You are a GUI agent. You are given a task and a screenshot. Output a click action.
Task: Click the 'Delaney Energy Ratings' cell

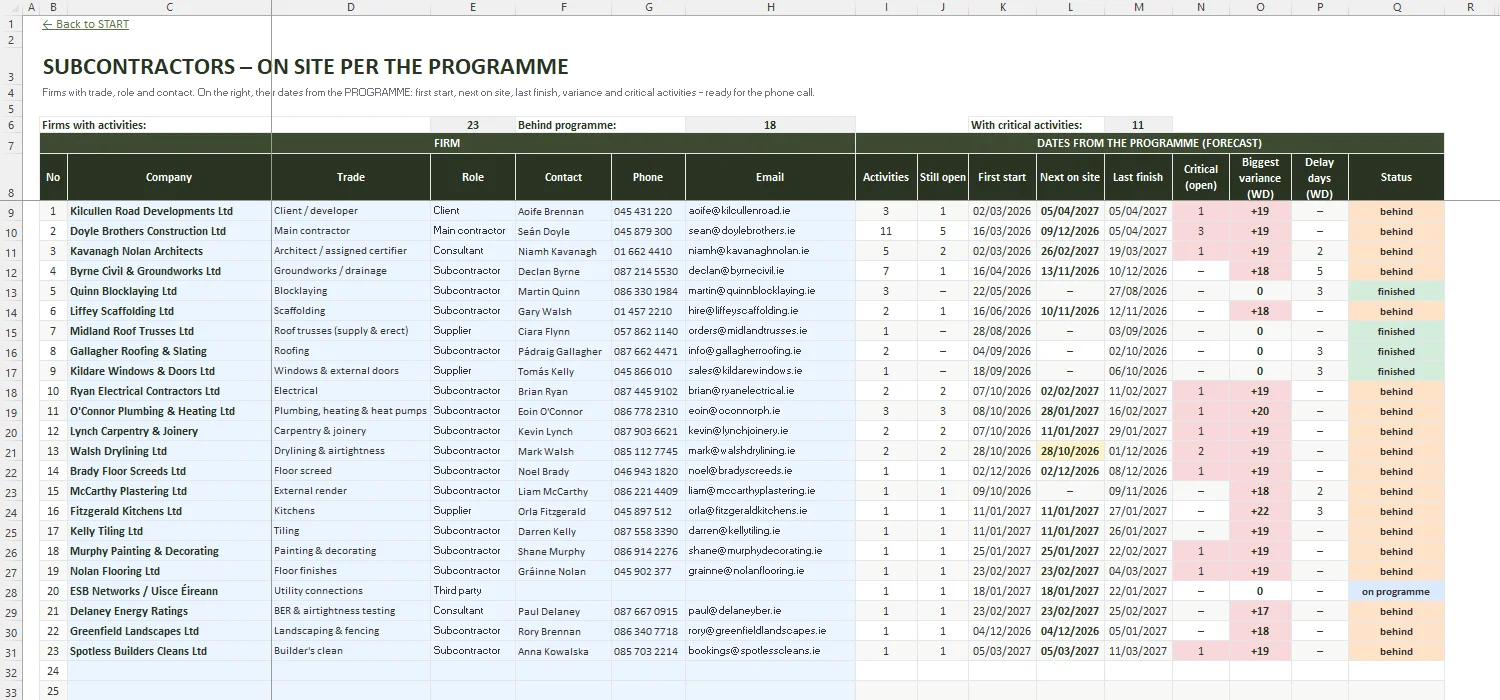[169, 611]
